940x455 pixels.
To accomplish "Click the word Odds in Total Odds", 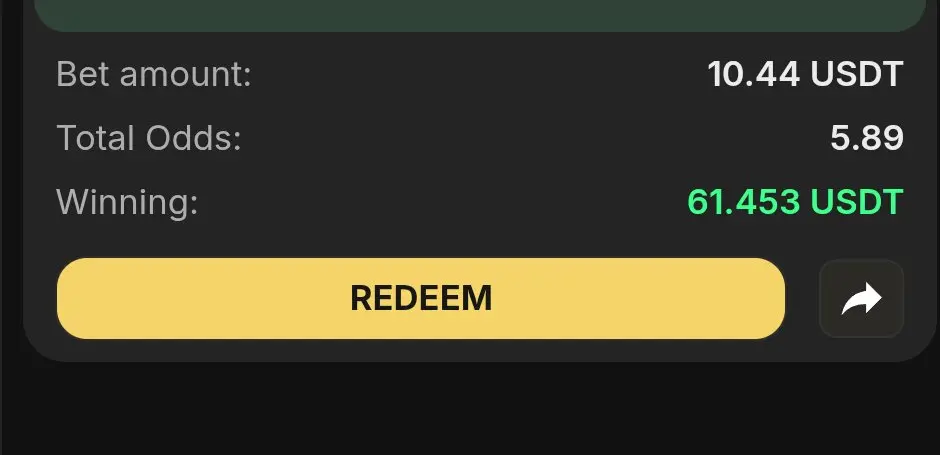I will click(x=193, y=138).
